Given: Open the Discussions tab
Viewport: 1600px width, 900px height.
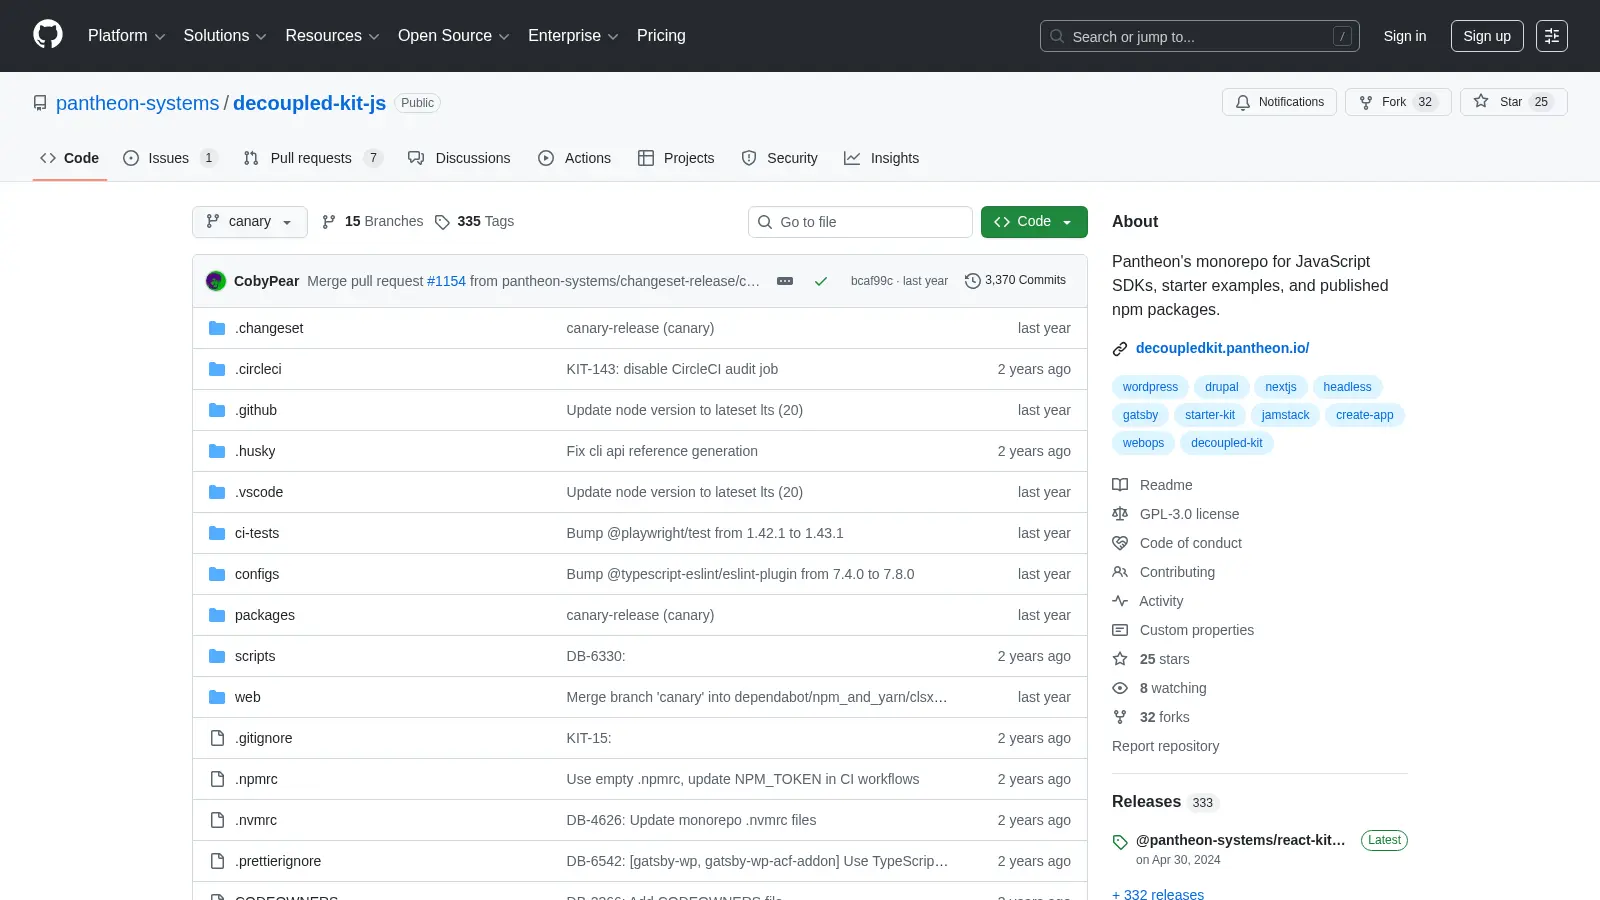Looking at the screenshot, I should click(459, 158).
